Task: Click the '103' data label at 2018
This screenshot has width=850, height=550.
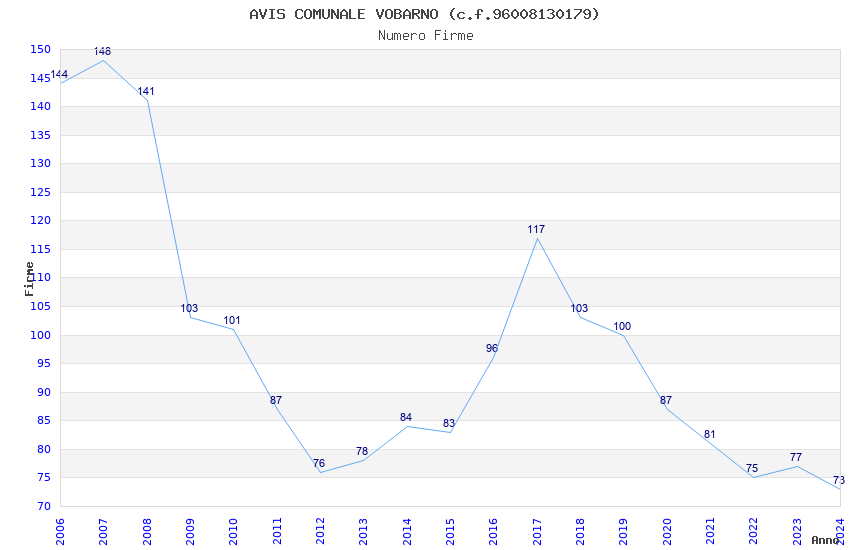Action: point(579,308)
